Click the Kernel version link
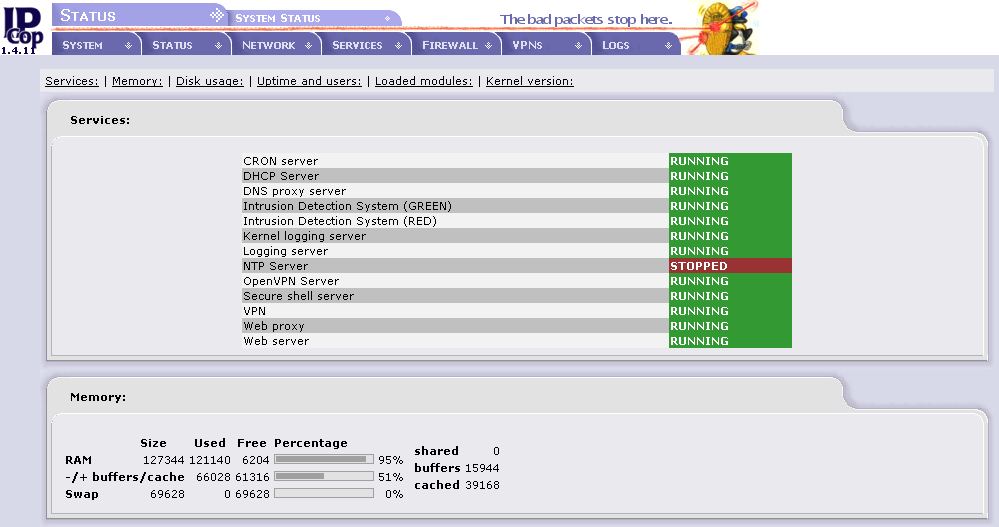999x527 pixels. click(x=529, y=81)
